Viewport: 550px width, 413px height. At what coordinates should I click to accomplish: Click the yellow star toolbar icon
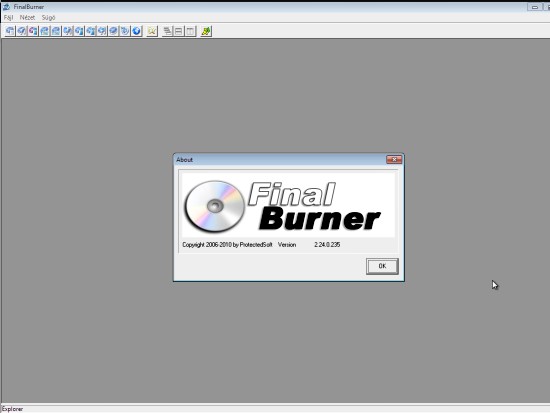point(152,31)
